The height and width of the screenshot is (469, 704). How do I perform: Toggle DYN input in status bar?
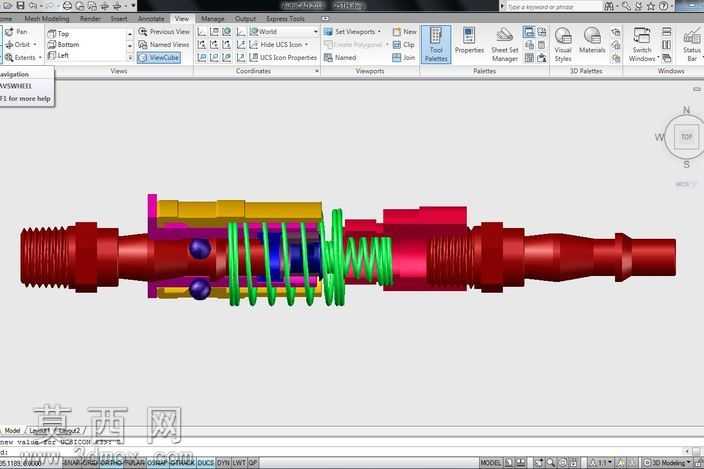pyautogui.click(x=223, y=463)
